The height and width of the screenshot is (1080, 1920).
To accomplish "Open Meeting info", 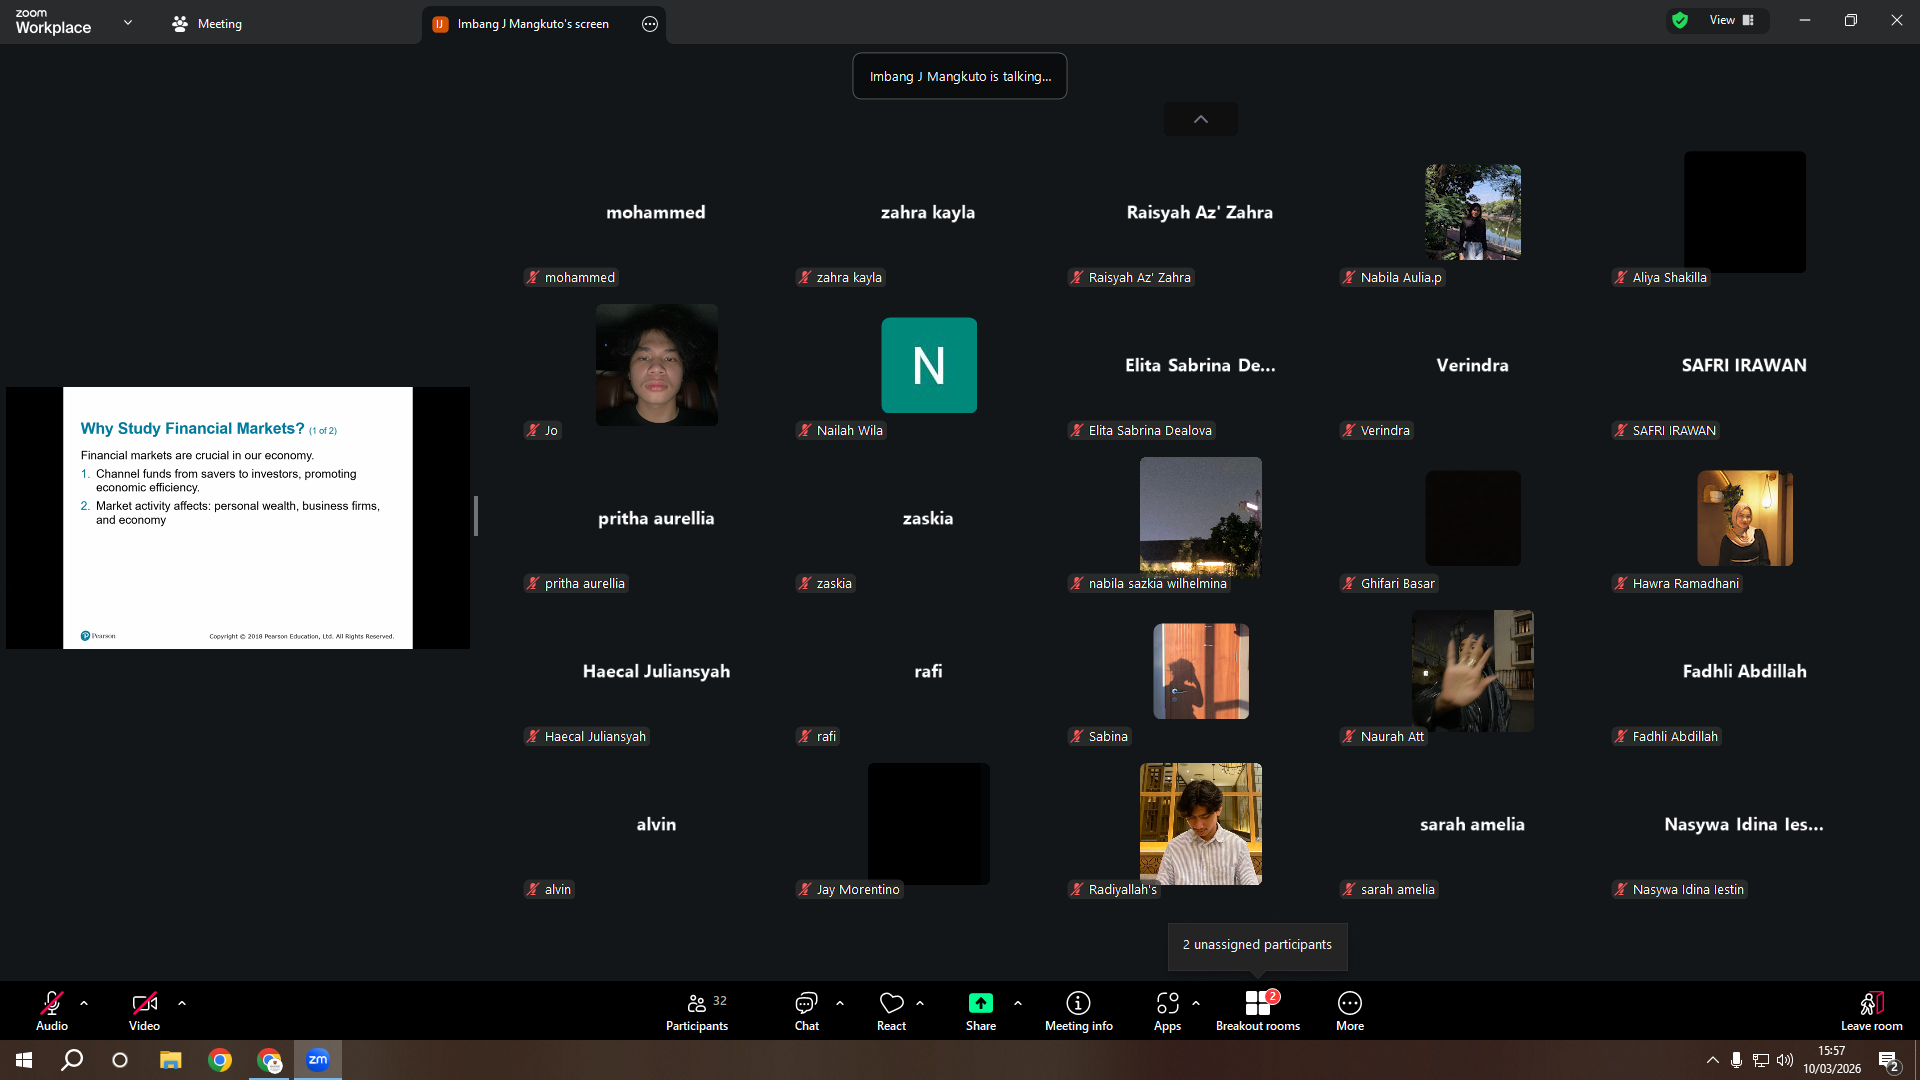I will pos(1078,1010).
